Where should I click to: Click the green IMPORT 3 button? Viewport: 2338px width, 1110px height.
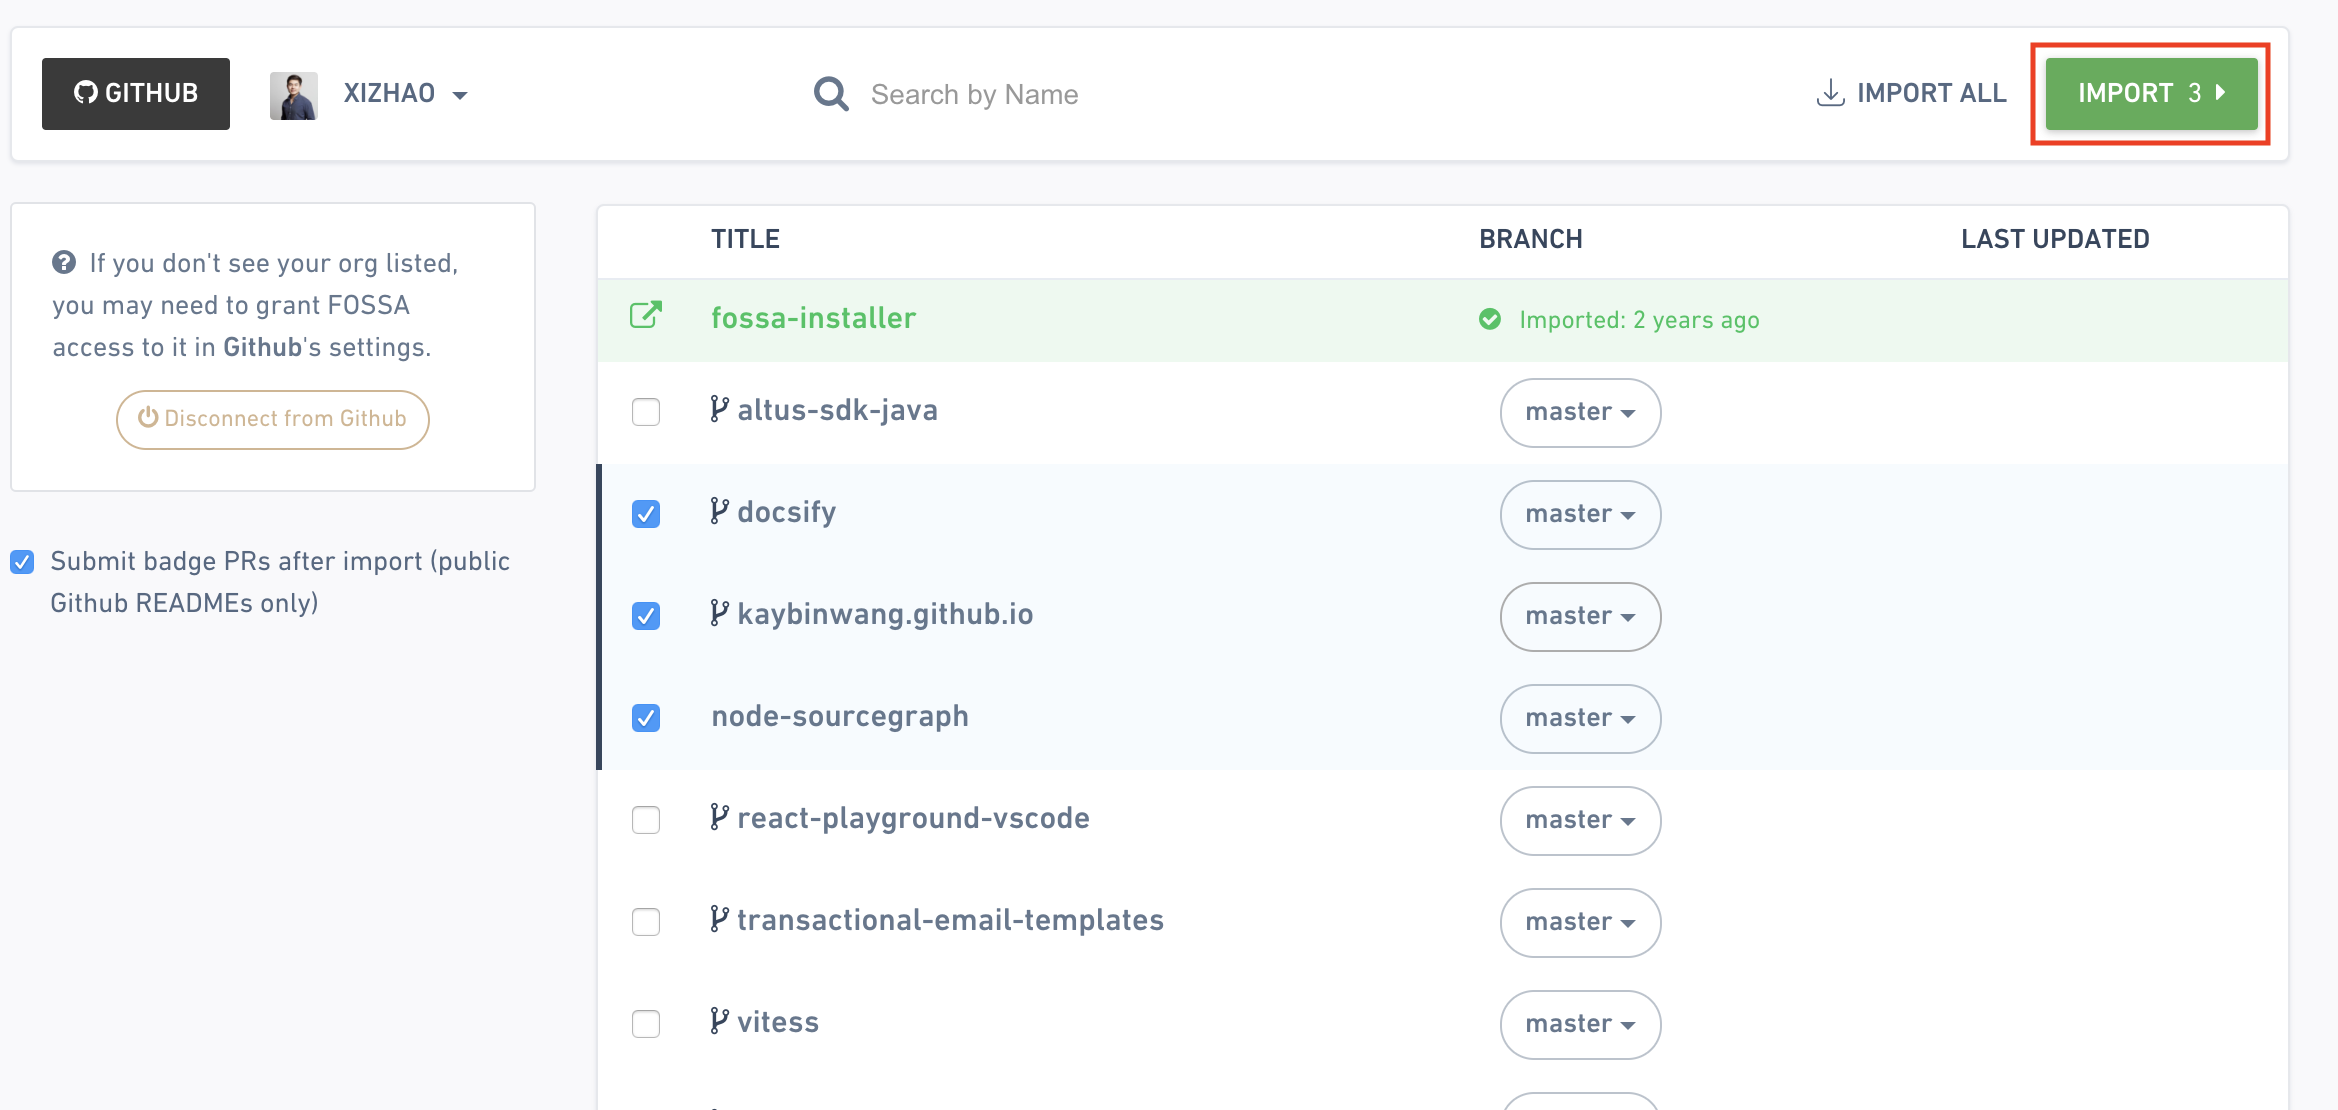(x=2151, y=94)
